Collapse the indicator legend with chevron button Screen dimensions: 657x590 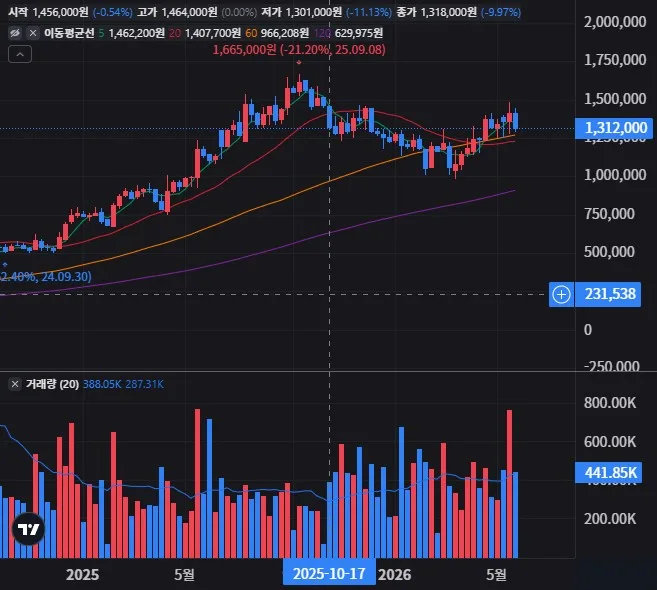coord(20,54)
